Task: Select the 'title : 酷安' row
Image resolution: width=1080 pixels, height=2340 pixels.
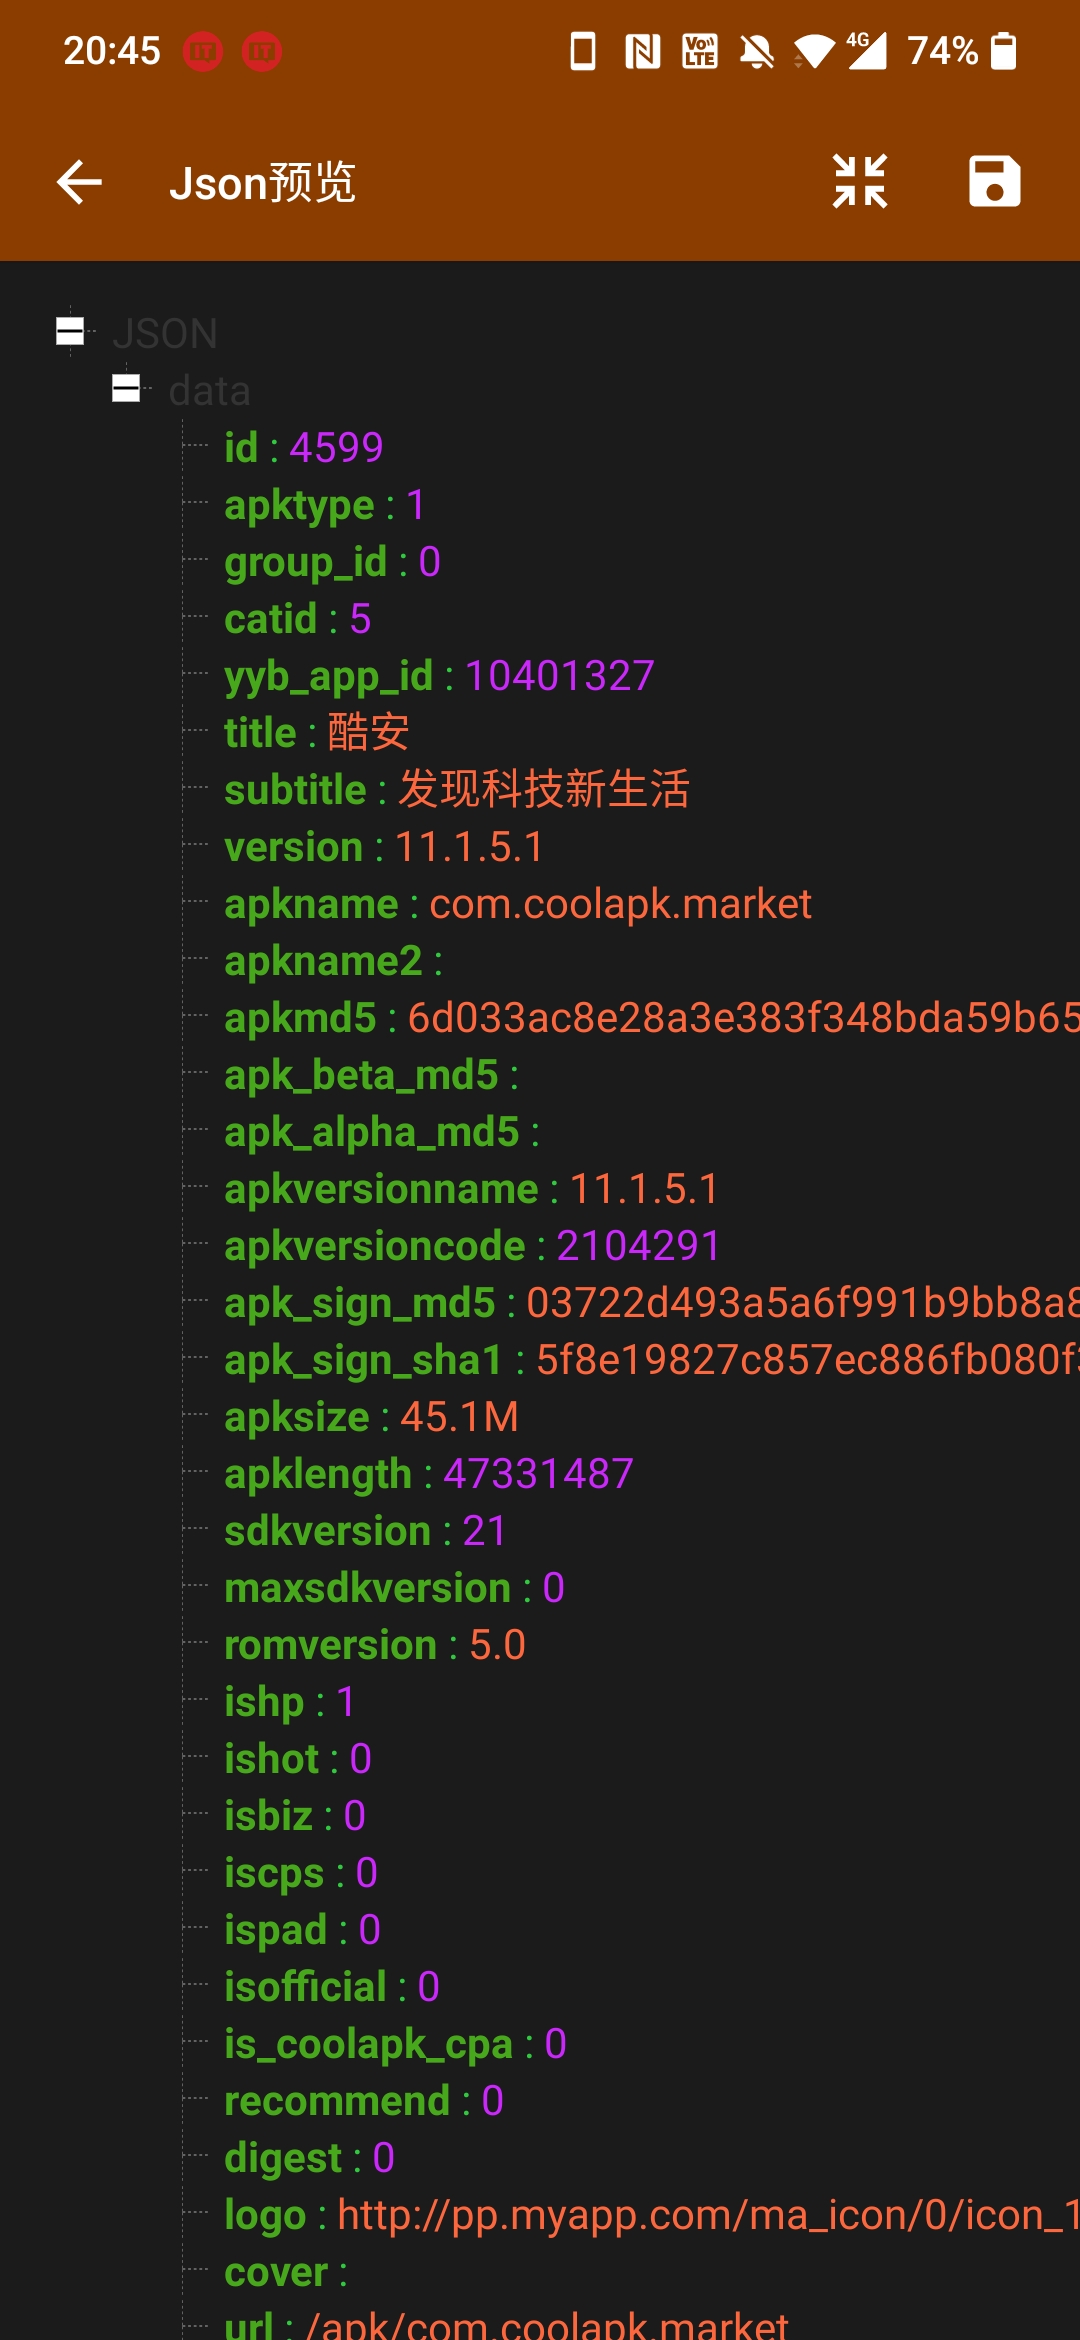Action: [x=317, y=733]
